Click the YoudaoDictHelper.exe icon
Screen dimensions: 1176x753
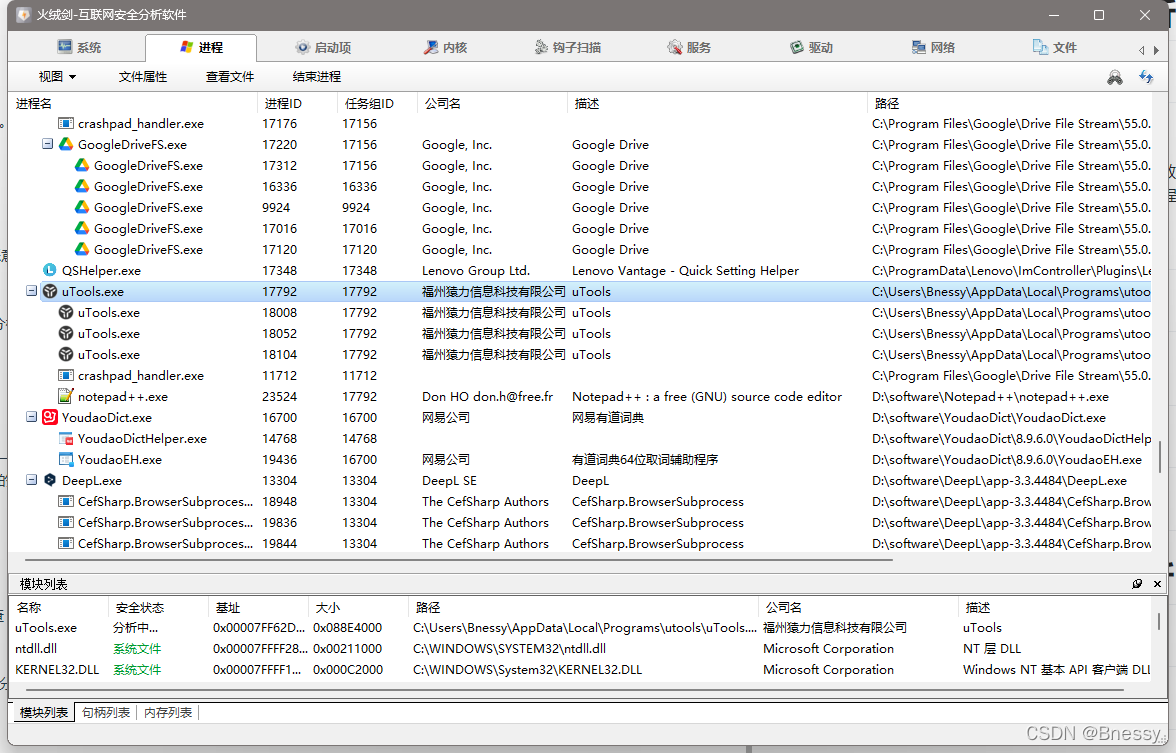click(x=66, y=438)
